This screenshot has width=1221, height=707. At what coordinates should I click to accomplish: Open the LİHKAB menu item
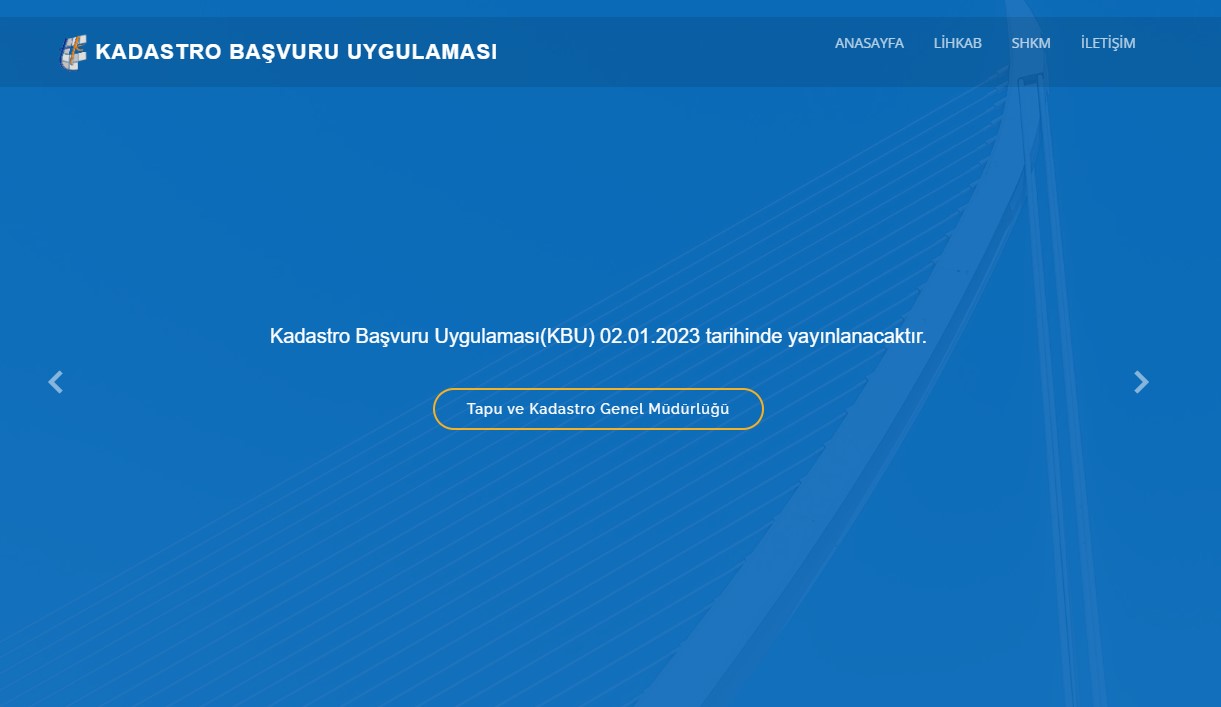[957, 43]
